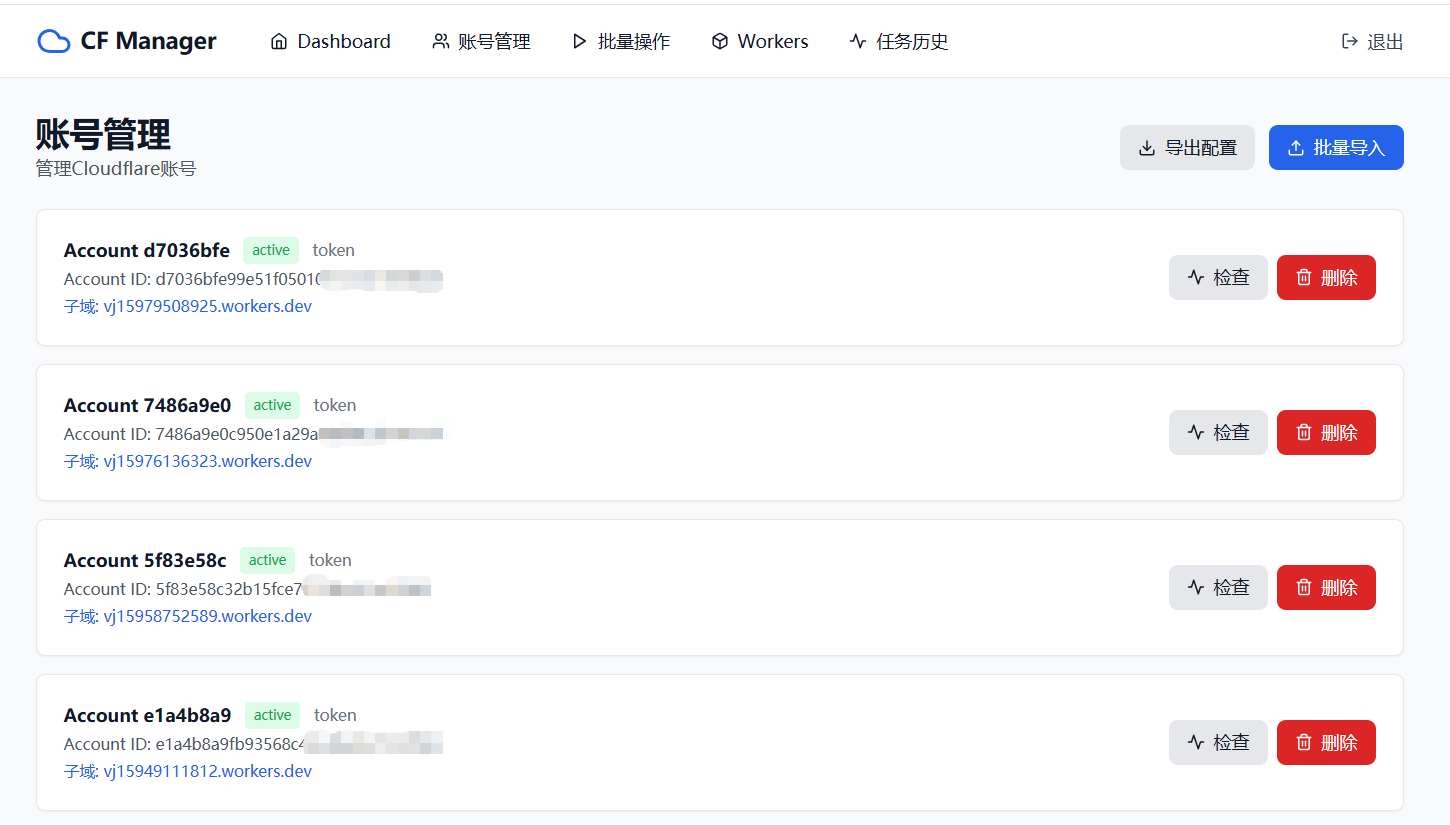Click the CF Manager brand title
Image resolution: width=1450 pixels, height=825 pixels.
[148, 41]
